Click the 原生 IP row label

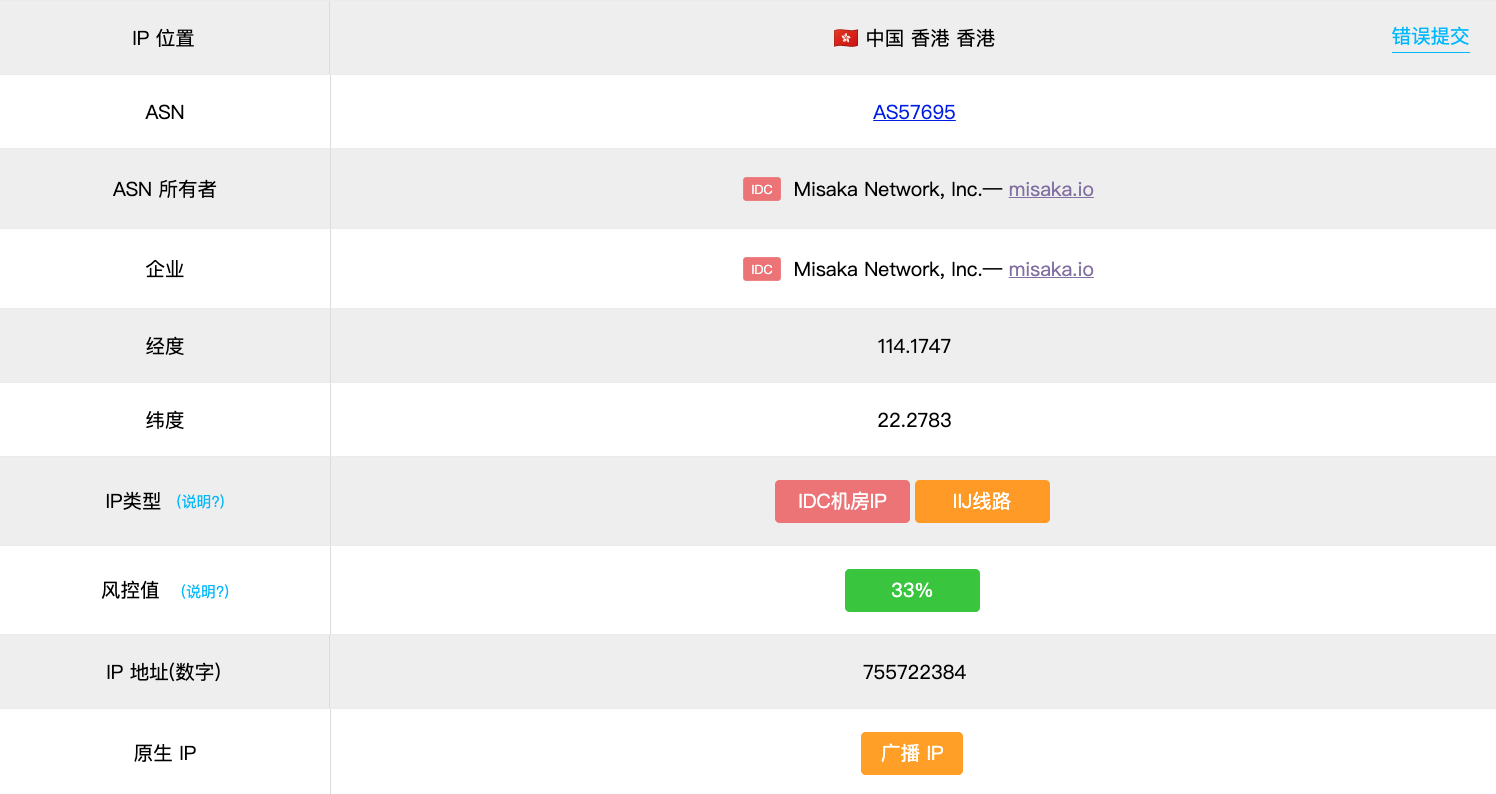pyautogui.click(x=165, y=753)
